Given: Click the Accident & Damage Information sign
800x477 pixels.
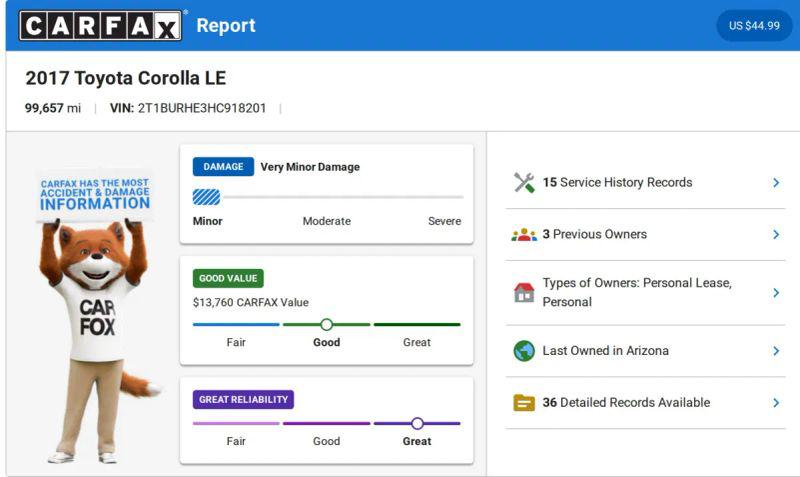Looking at the screenshot, I should 95,194.
